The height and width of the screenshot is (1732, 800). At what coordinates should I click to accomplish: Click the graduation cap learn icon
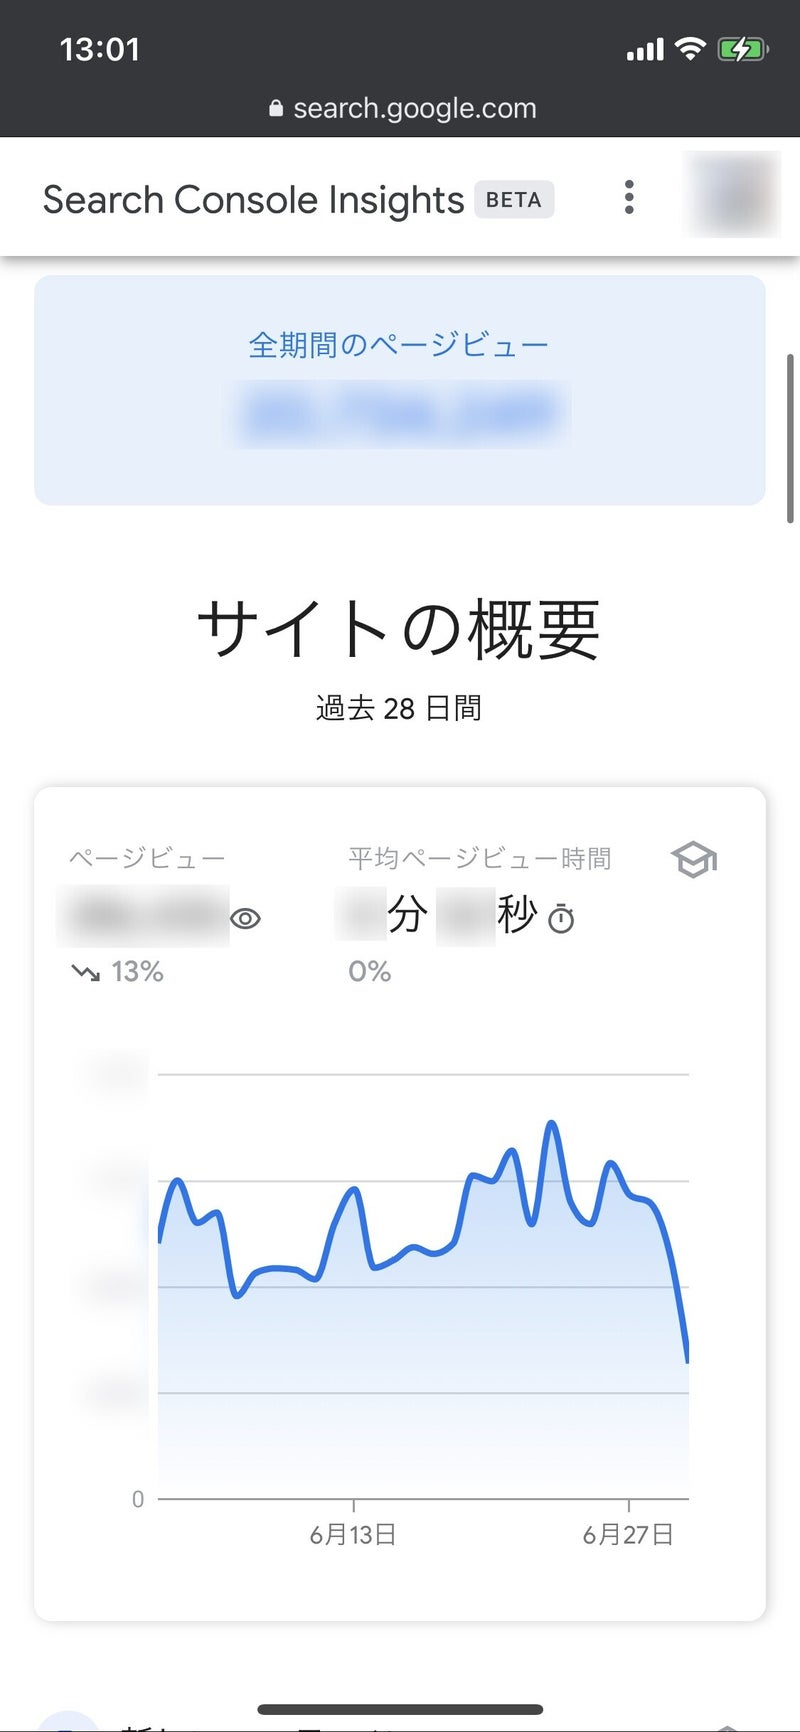click(x=694, y=859)
